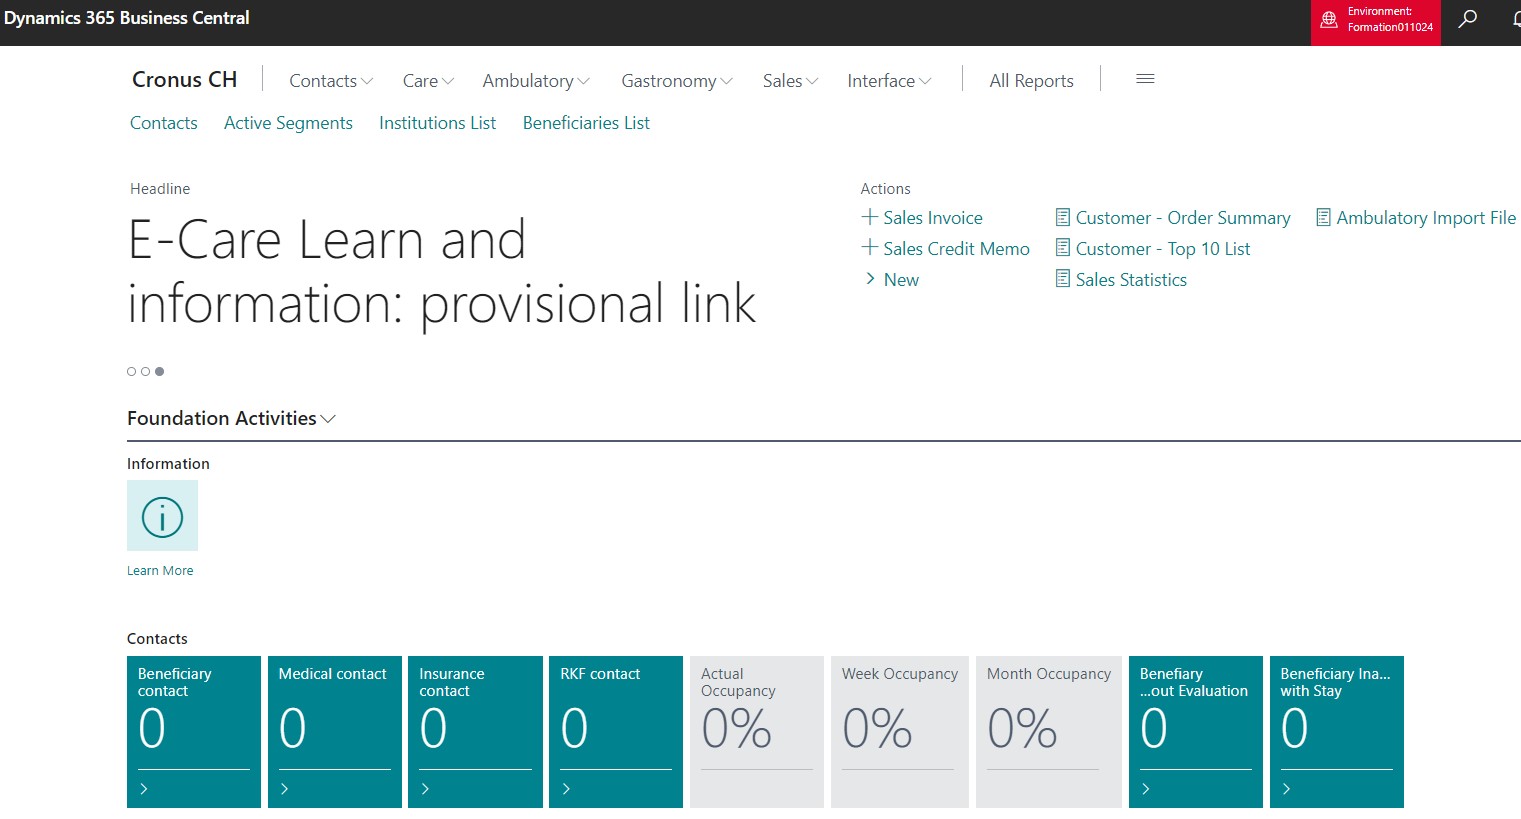This screenshot has height=819, width=1521.
Task: Click the plus icon beside Sales Invoice
Action: click(870, 217)
